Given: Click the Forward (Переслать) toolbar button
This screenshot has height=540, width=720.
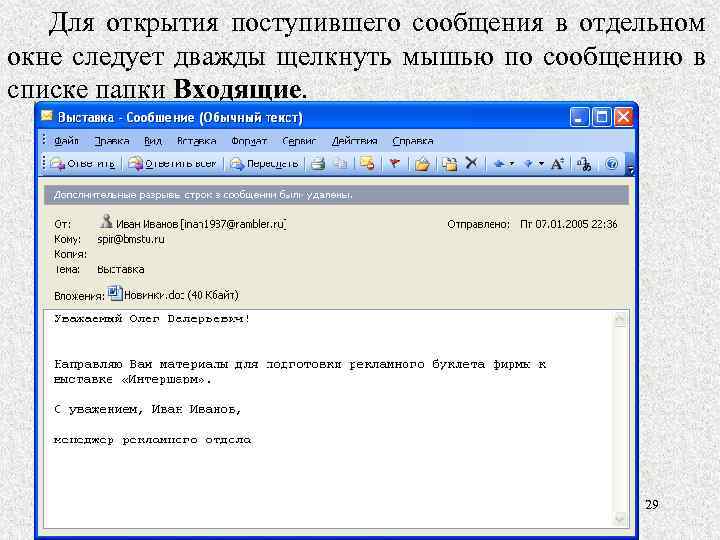Looking at the screenshot, I should pyautogui.click(x=264, y=163).
